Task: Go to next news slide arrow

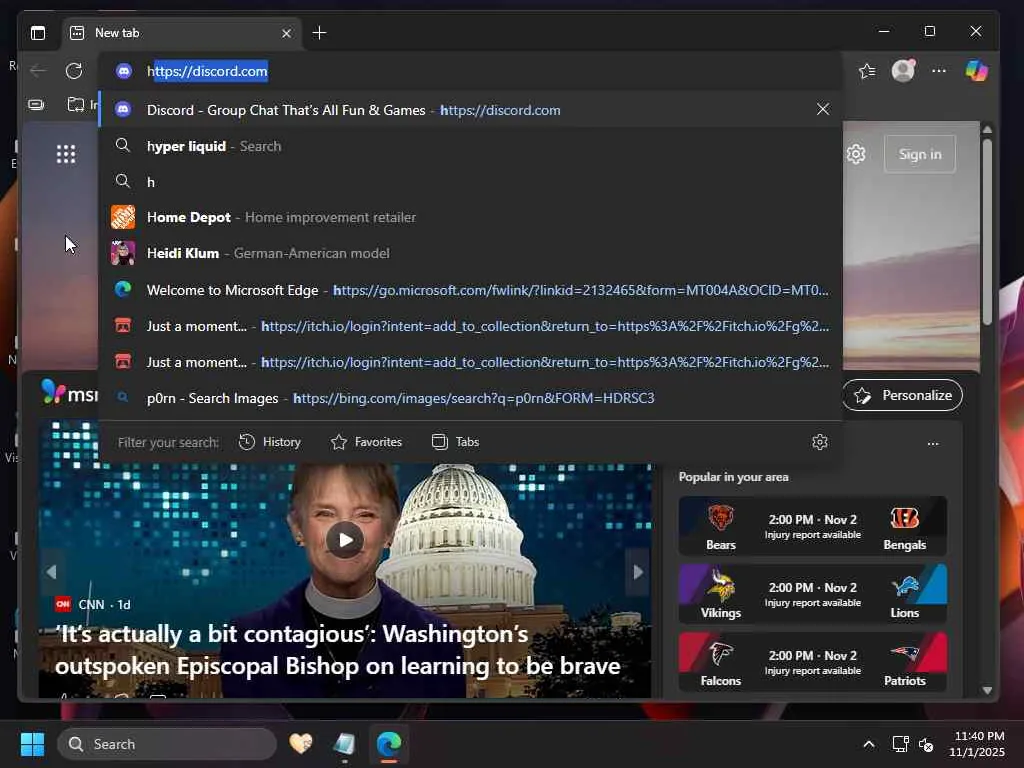Action: [x=638, y=572]
